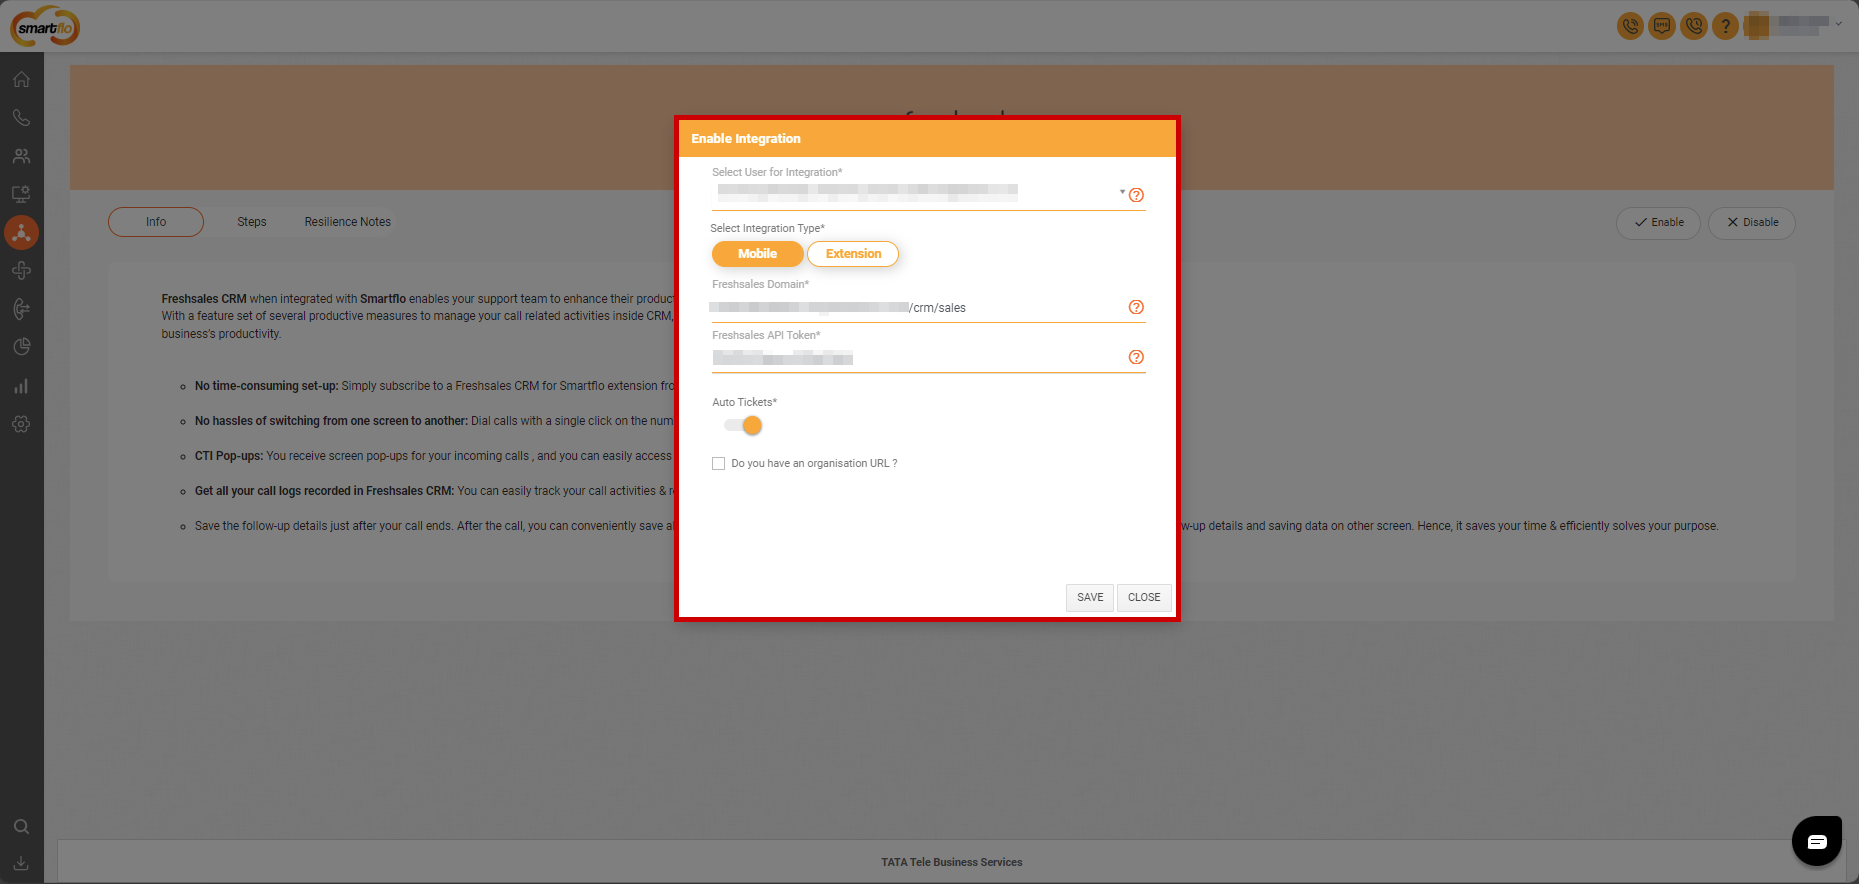Click the SAVE button

point(1090,597)
